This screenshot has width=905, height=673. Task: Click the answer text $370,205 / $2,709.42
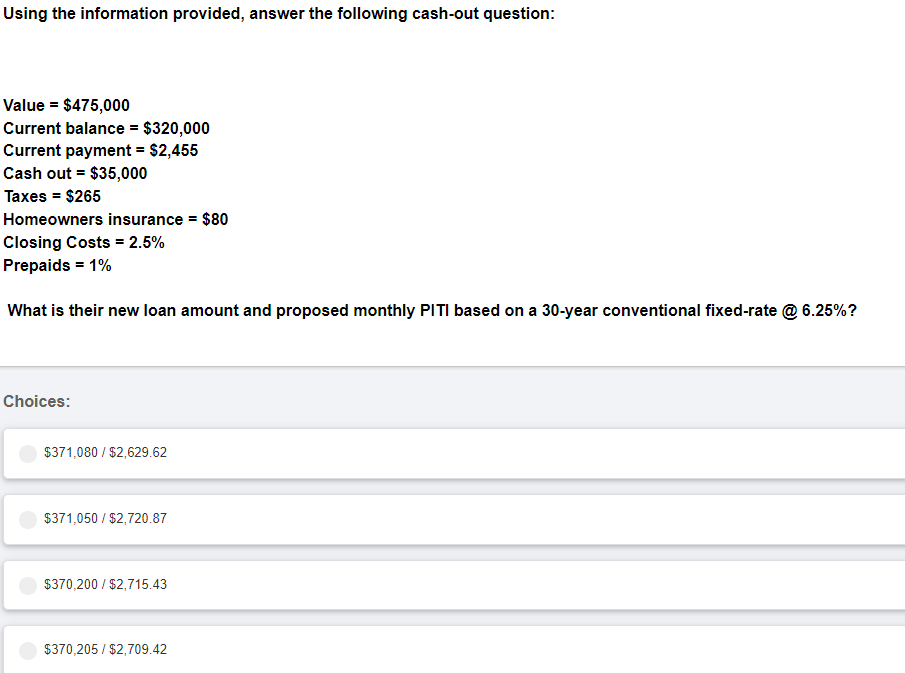pyautogui.click(x=105, y=650)
